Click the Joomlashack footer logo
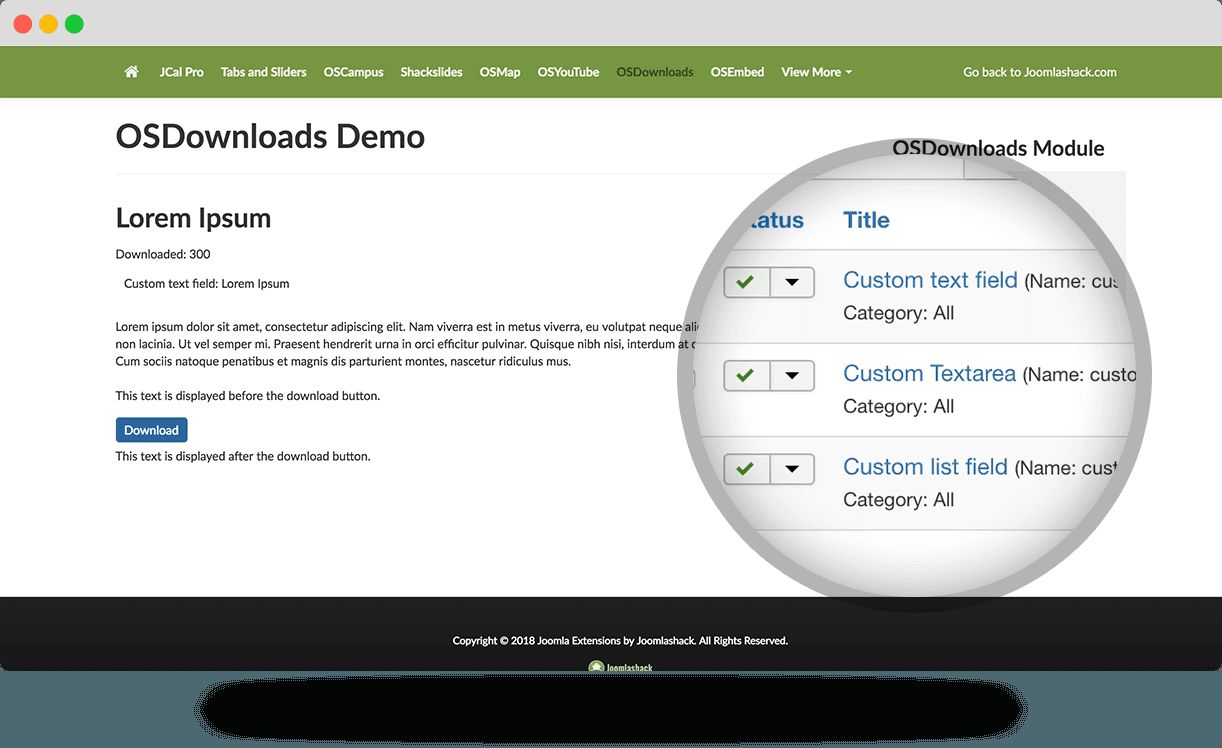This screenshot has height=748, width=1222. tap(620, 666)
